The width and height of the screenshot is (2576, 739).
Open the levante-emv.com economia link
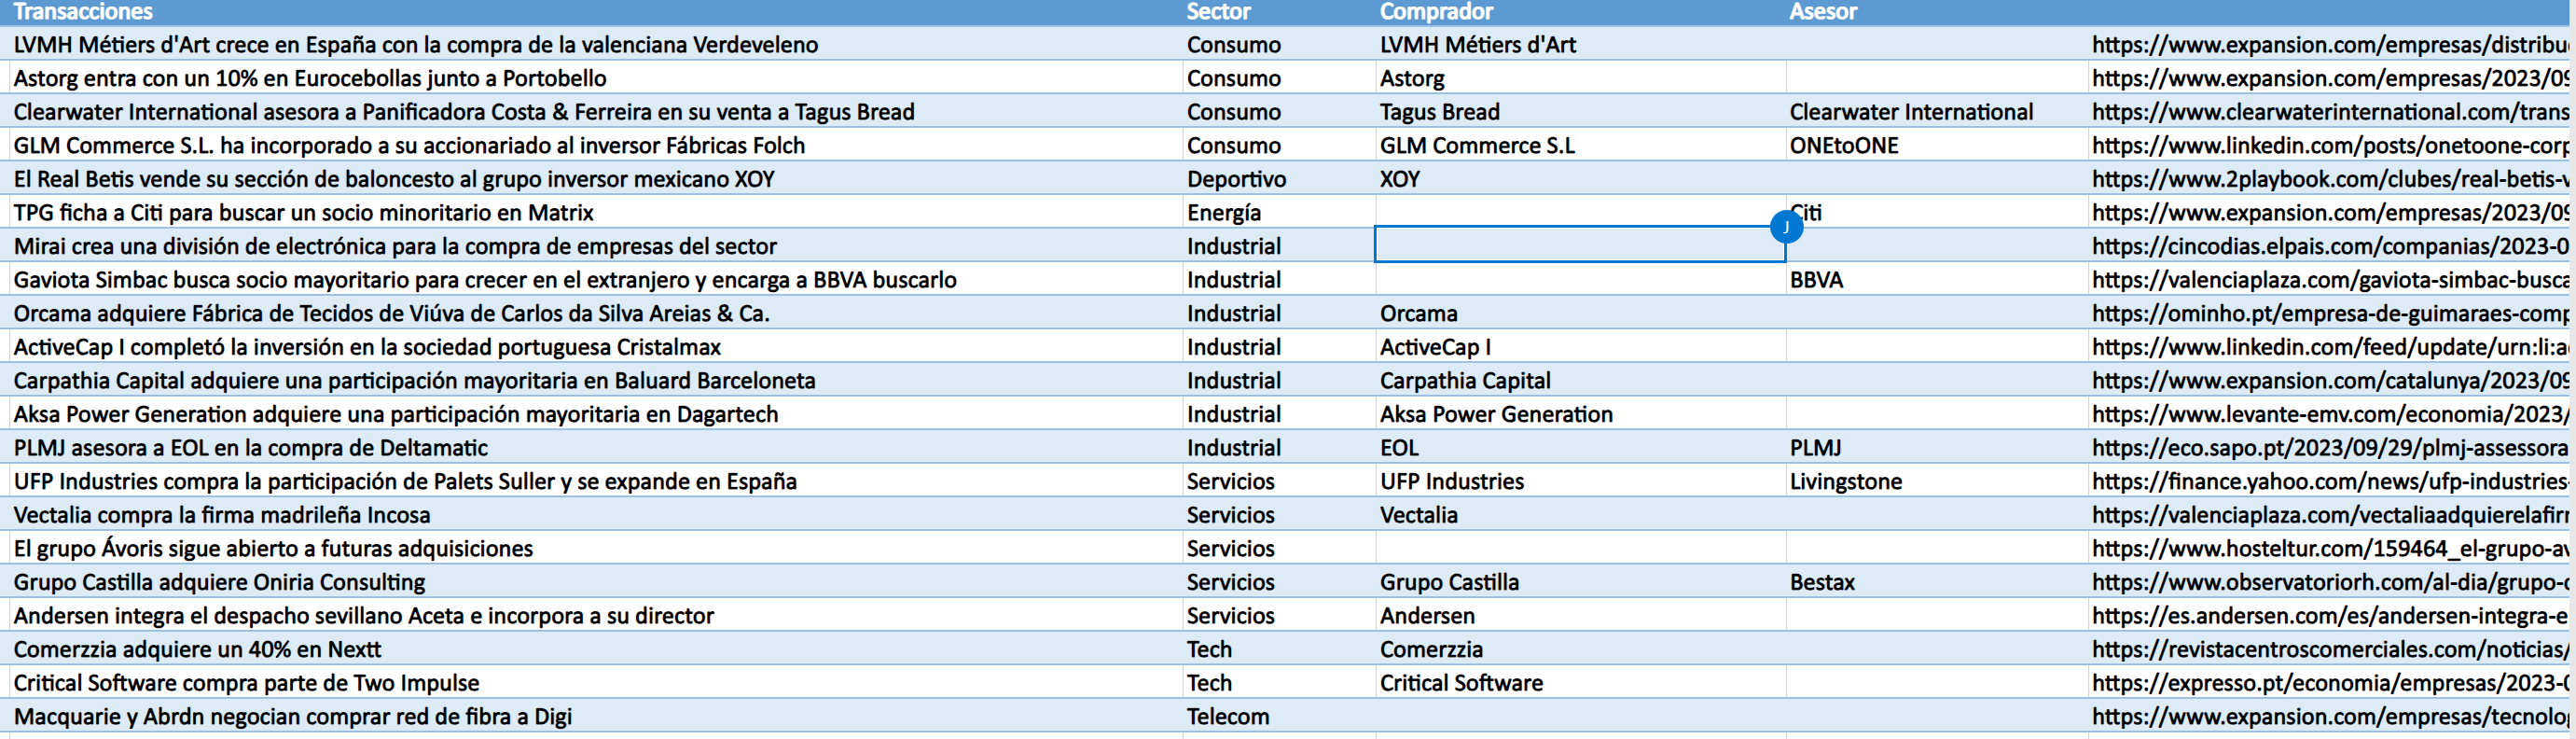click(x=2331, y=414)
